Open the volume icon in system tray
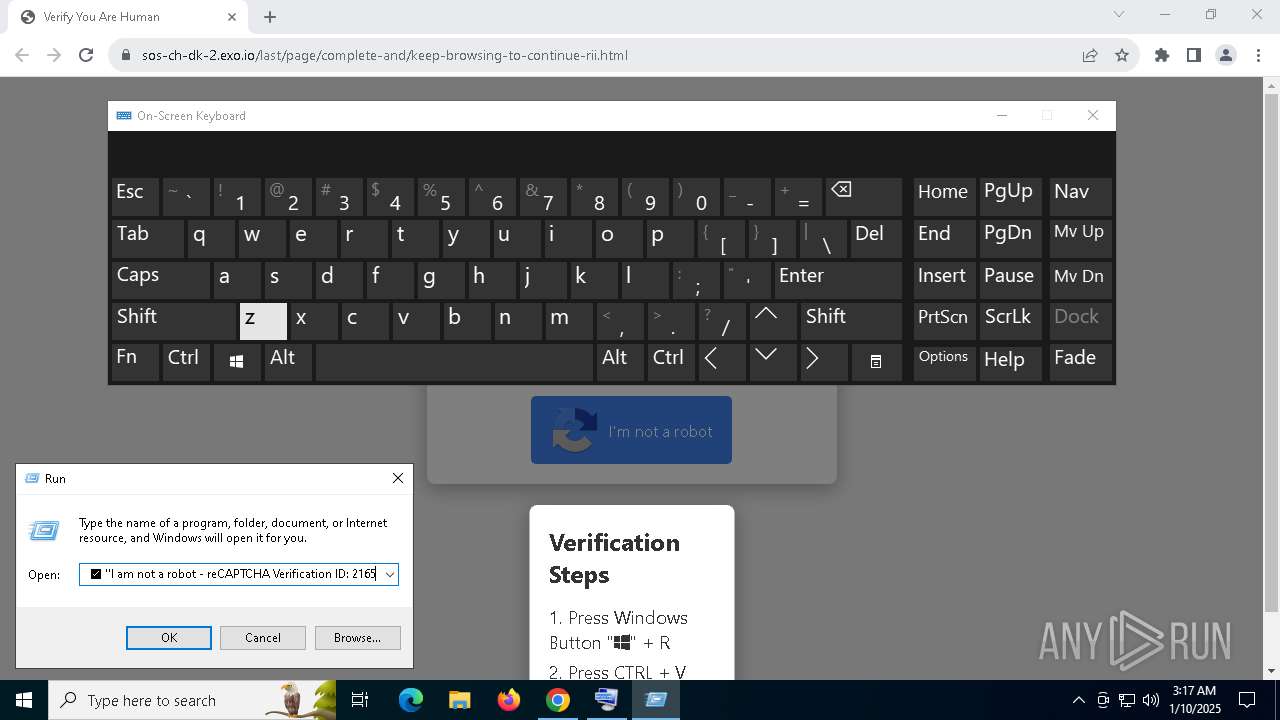Image resolution: width=1280 pixels, height=720 pixels. [x=1150, y=700]
